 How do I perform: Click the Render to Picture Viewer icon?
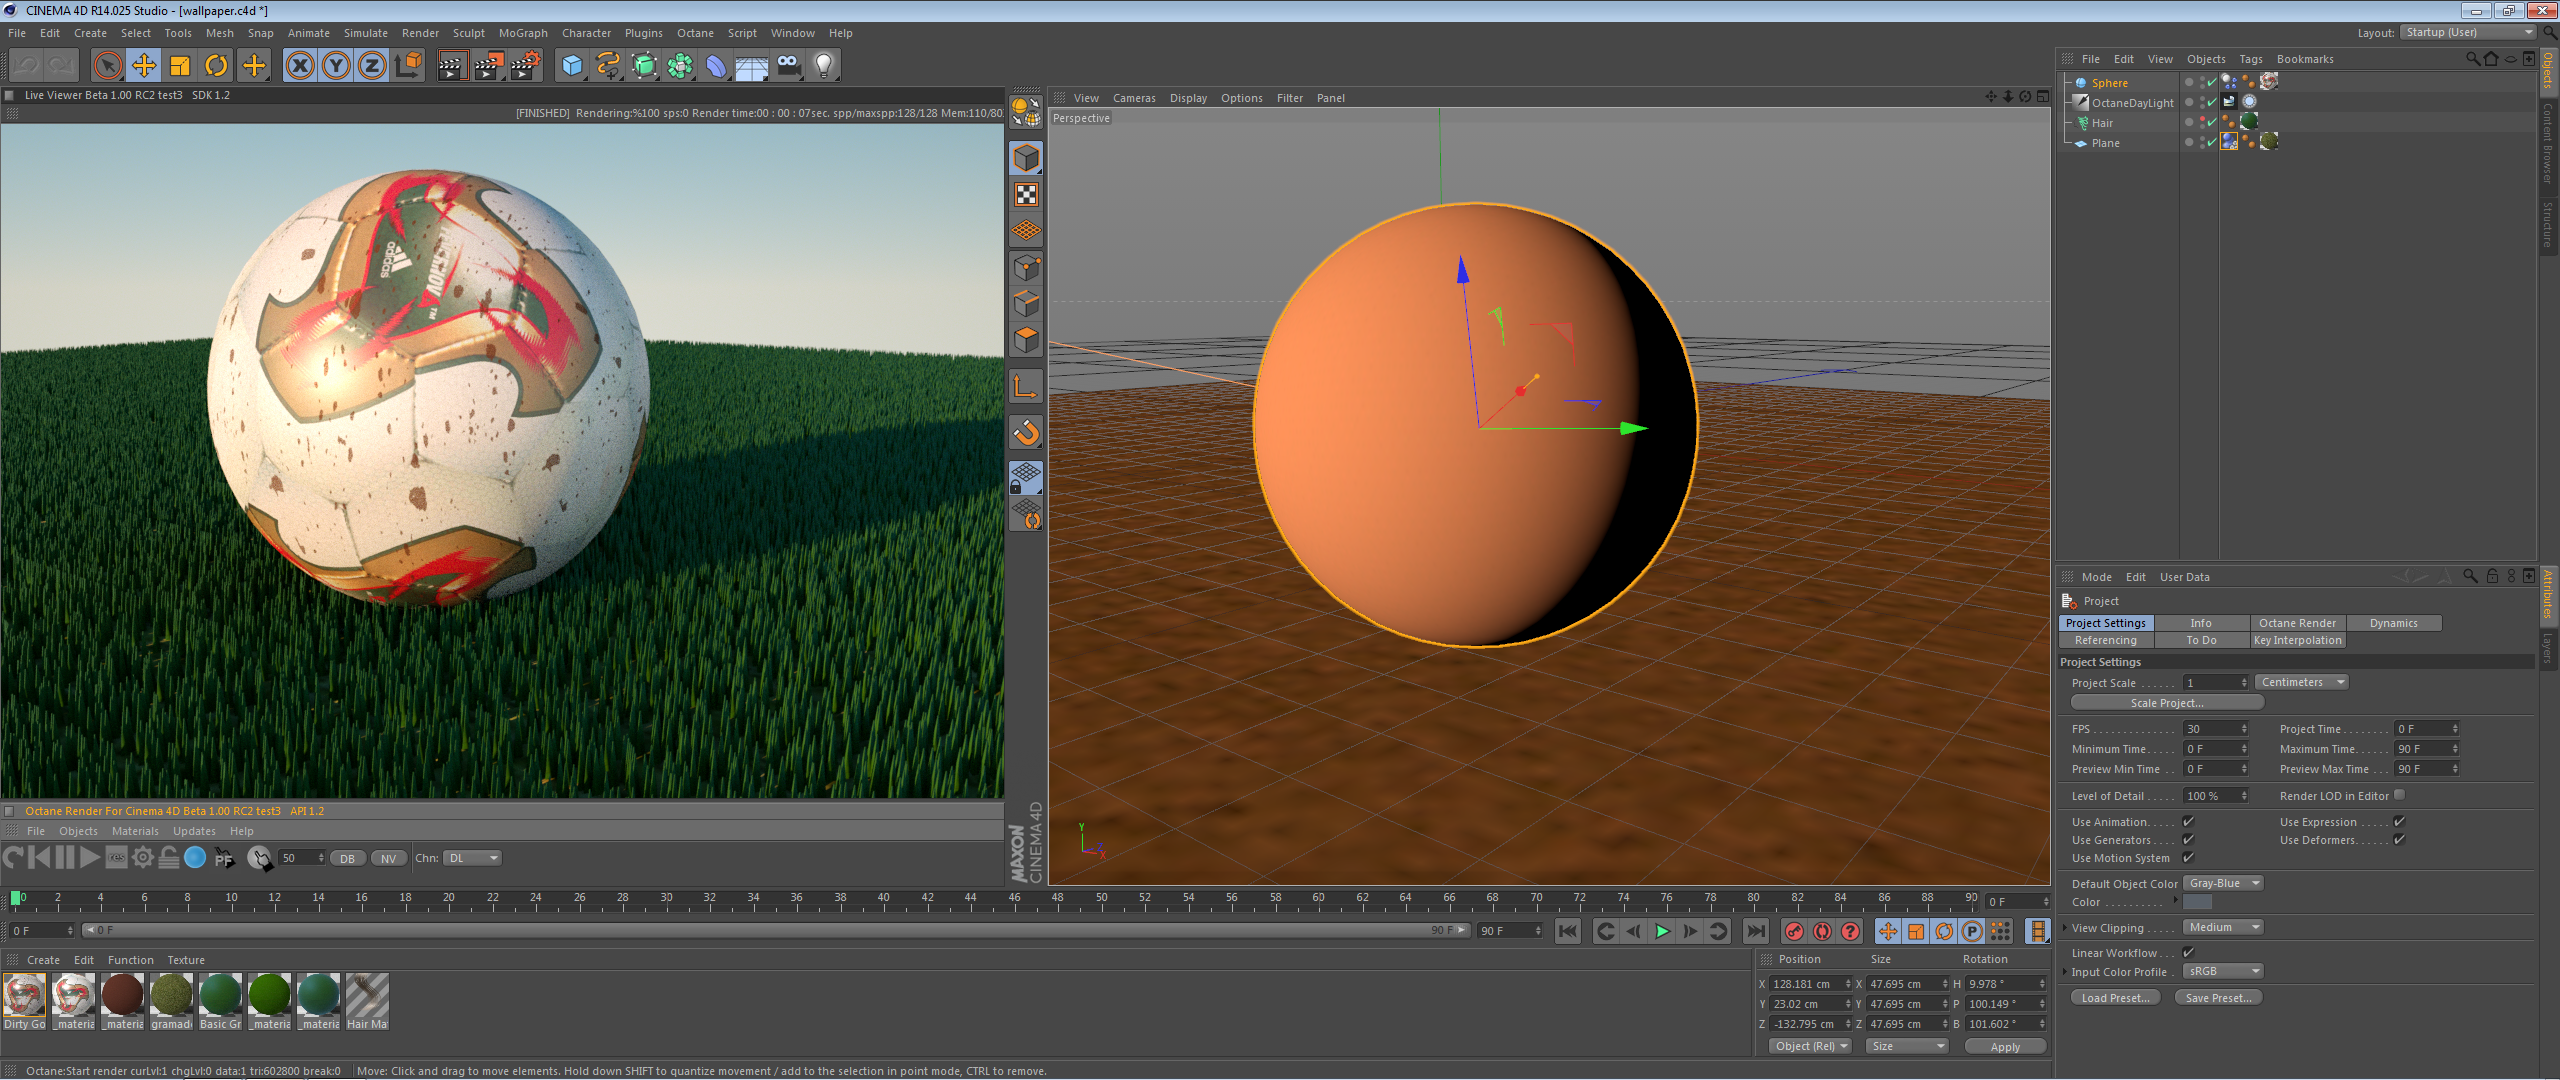pyautogui.click(x=489, y=66)
